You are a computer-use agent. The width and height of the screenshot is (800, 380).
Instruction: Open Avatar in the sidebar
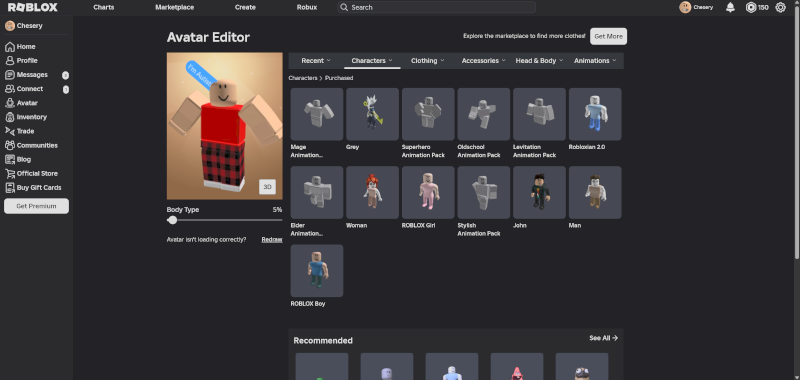(x=21, y=103)
